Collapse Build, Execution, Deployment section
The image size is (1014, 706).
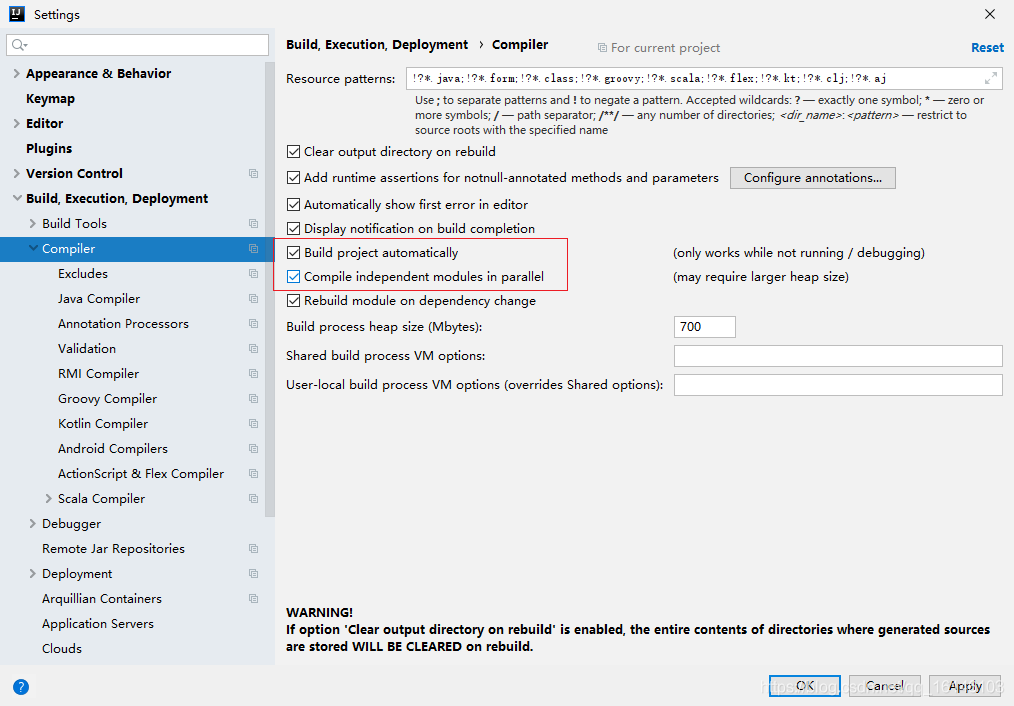[x=17, y=198]
